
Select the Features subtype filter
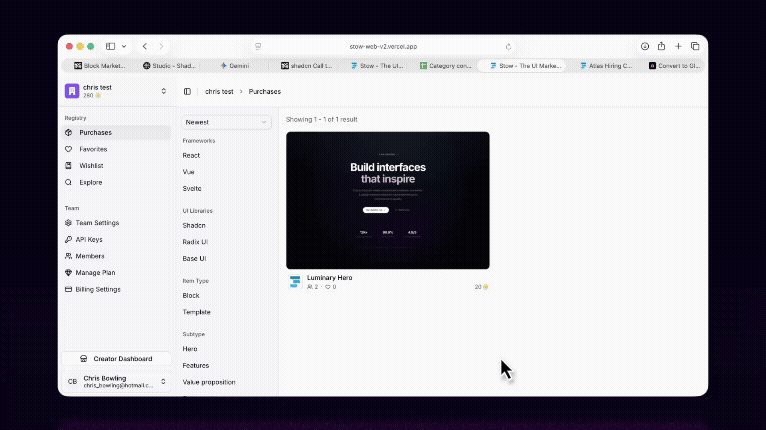point(195,366)
